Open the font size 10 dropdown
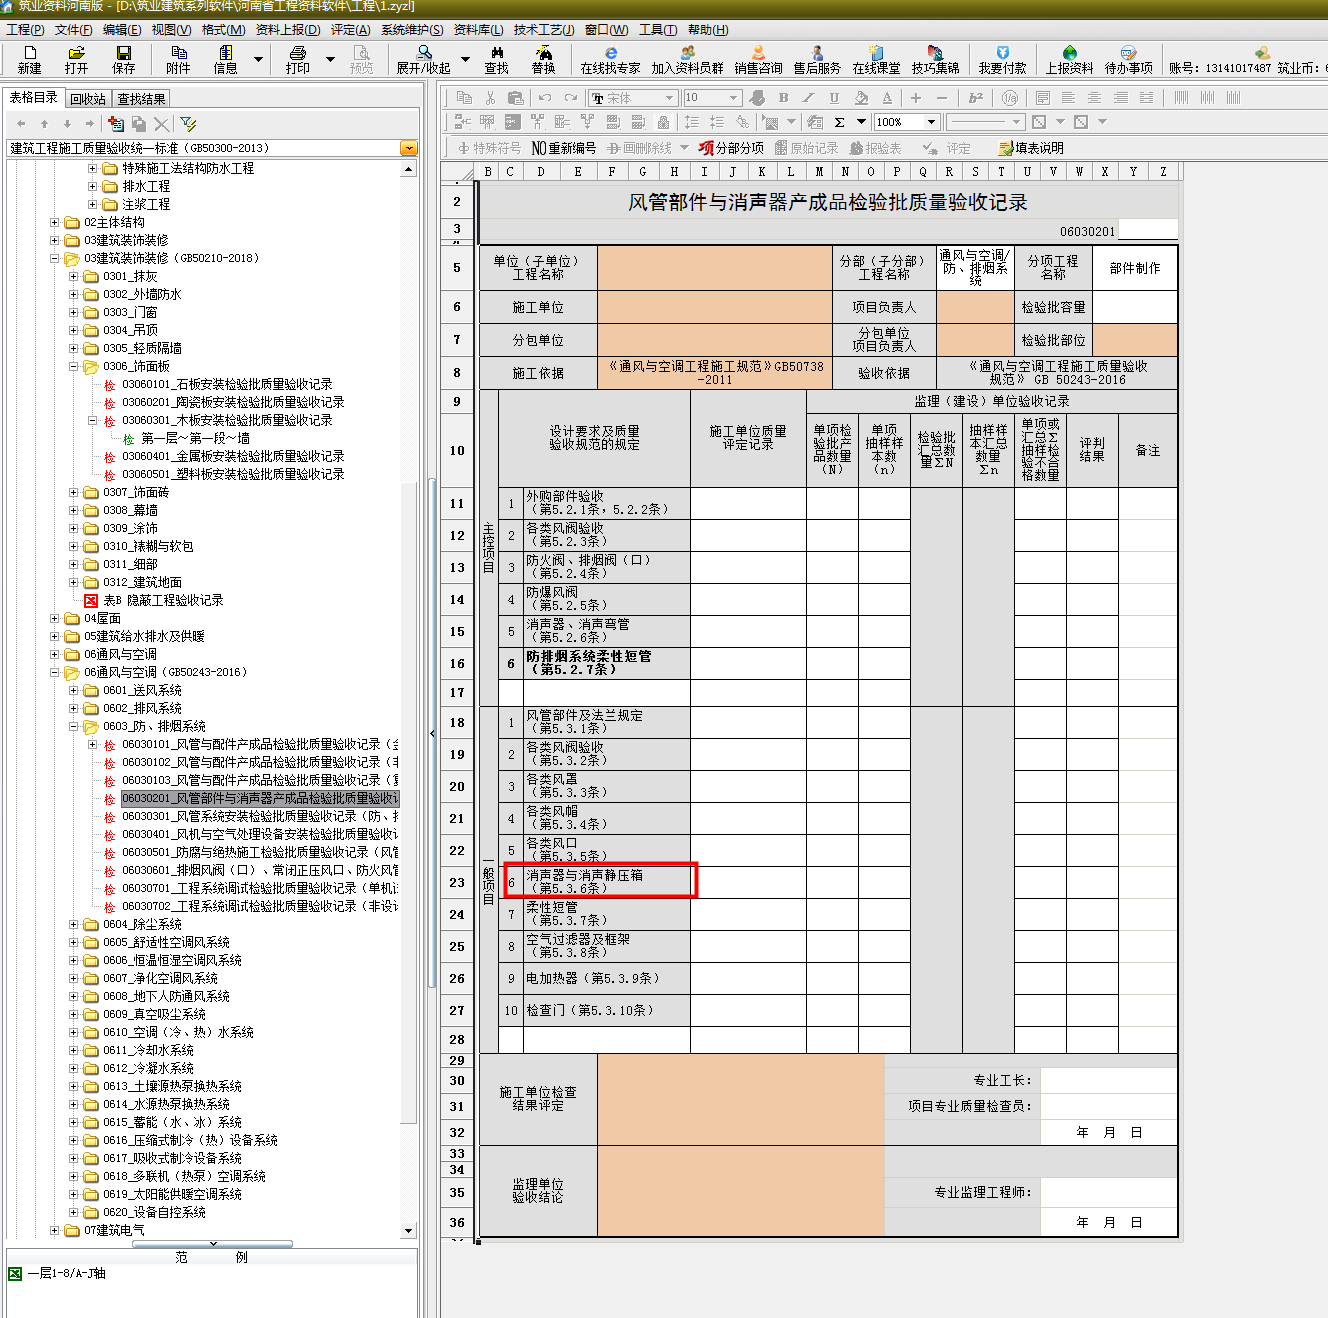 733,97
